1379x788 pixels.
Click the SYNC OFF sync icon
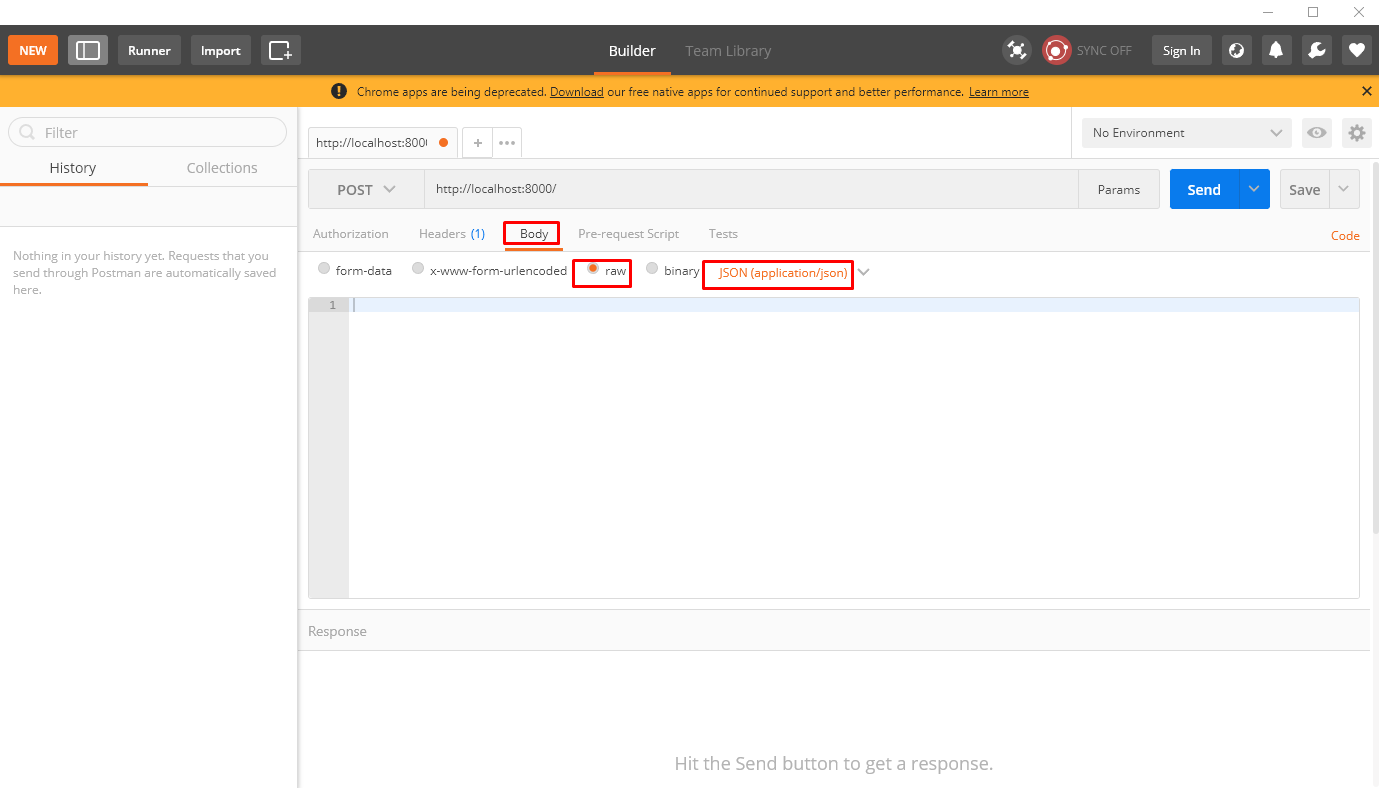[x=1057, y=50]
